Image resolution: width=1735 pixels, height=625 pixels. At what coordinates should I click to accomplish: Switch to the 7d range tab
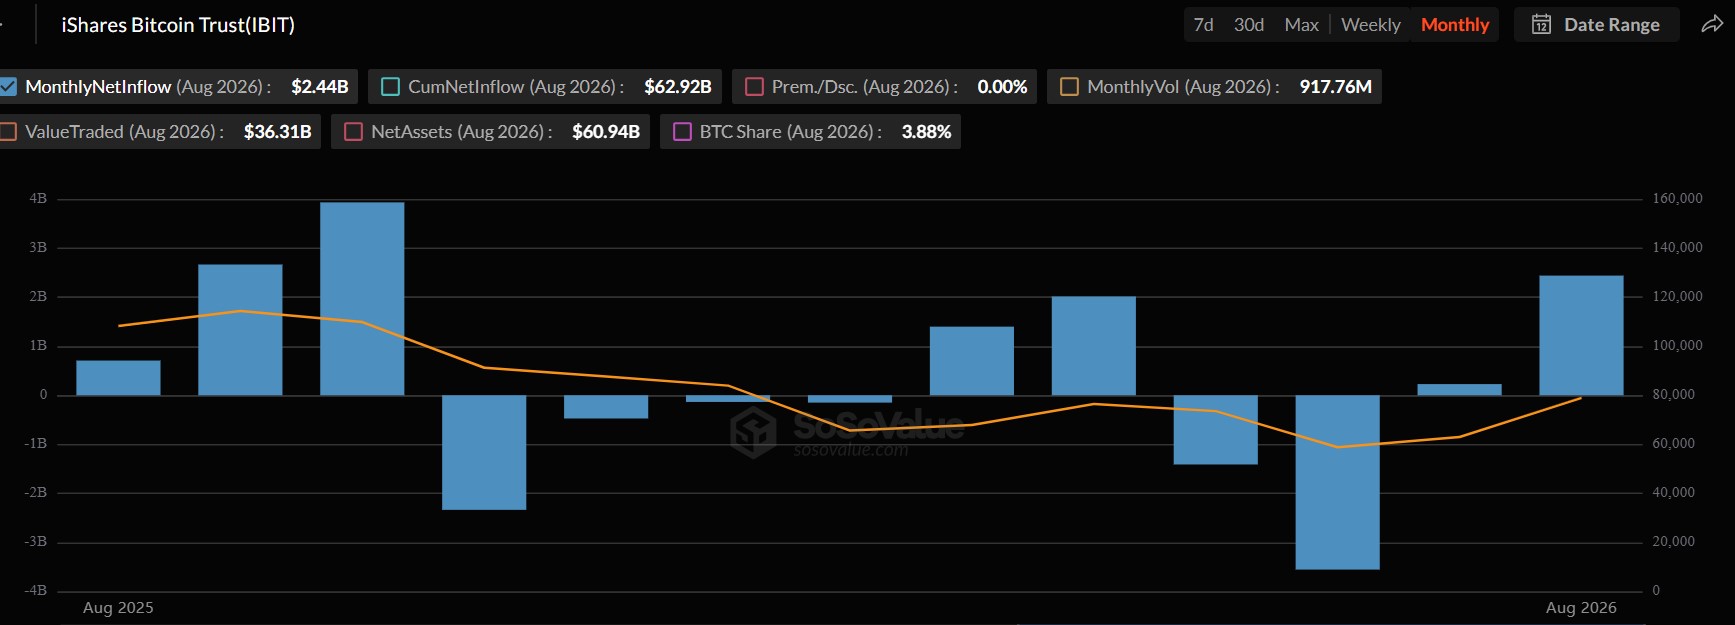point(1203,24)
